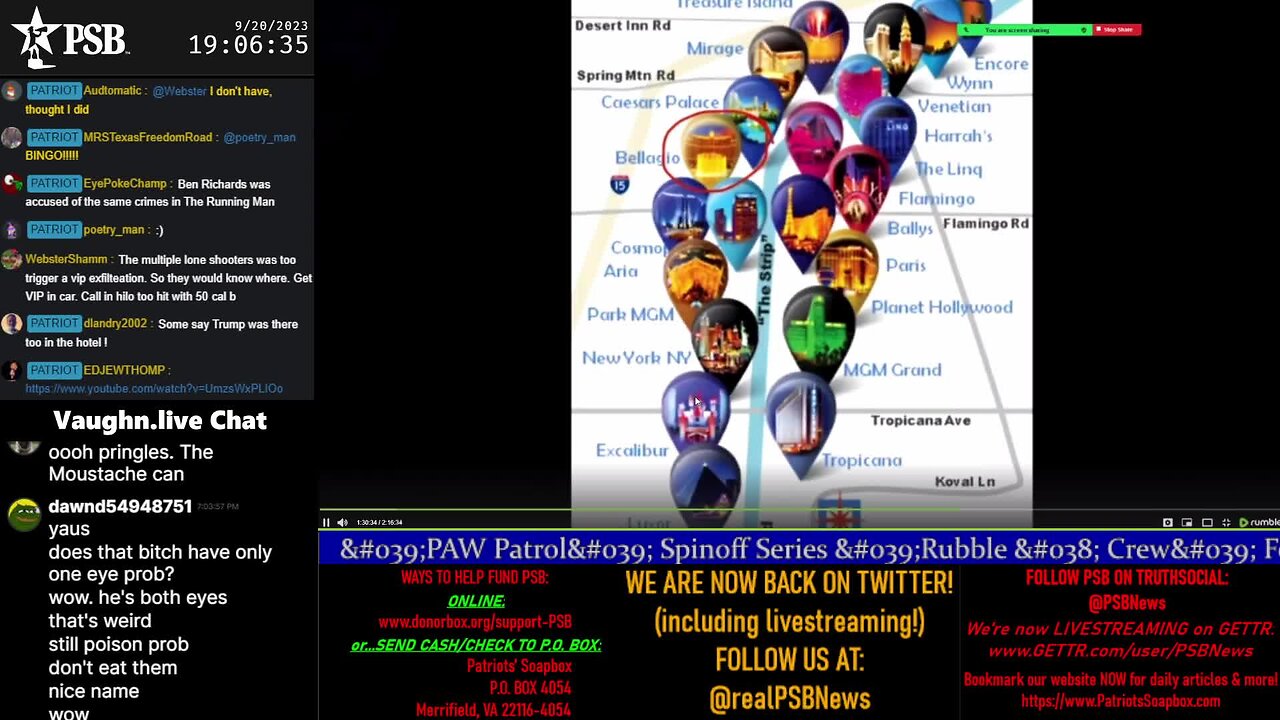Open the @Webster mention
This screenshot has width=1280, height=720.
pos(180,91)
